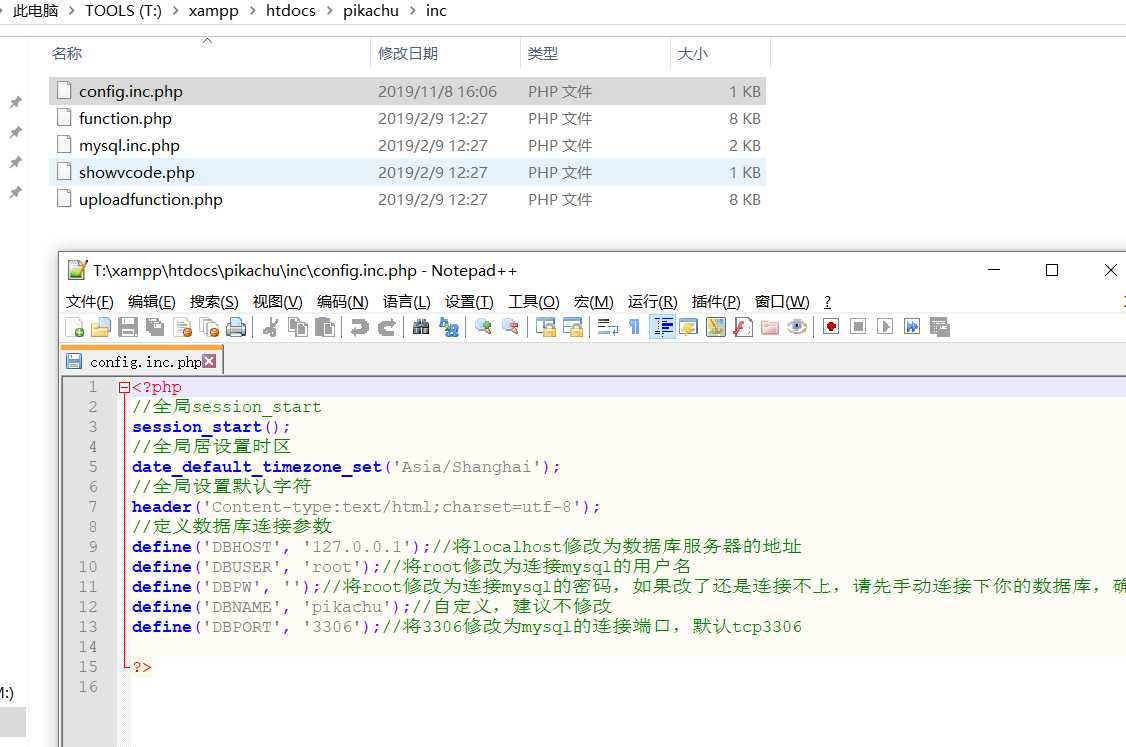The width and height of the screenshot is (1126, 747).
Task: Open the 设置(T) menu
Action: point(469,302)
